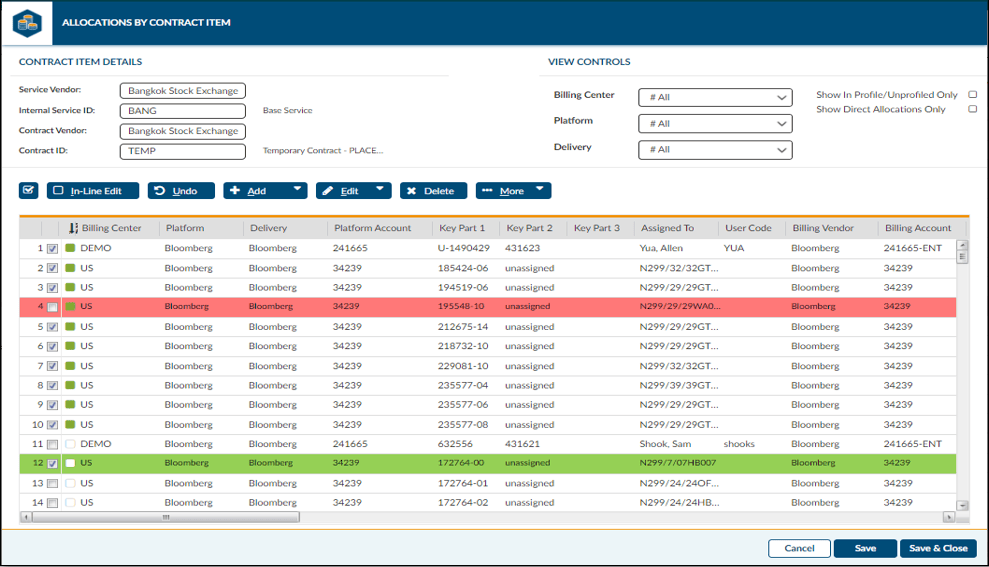989x567 pixels.
Task: Sort by Platform column header
Action: (185, 228)
